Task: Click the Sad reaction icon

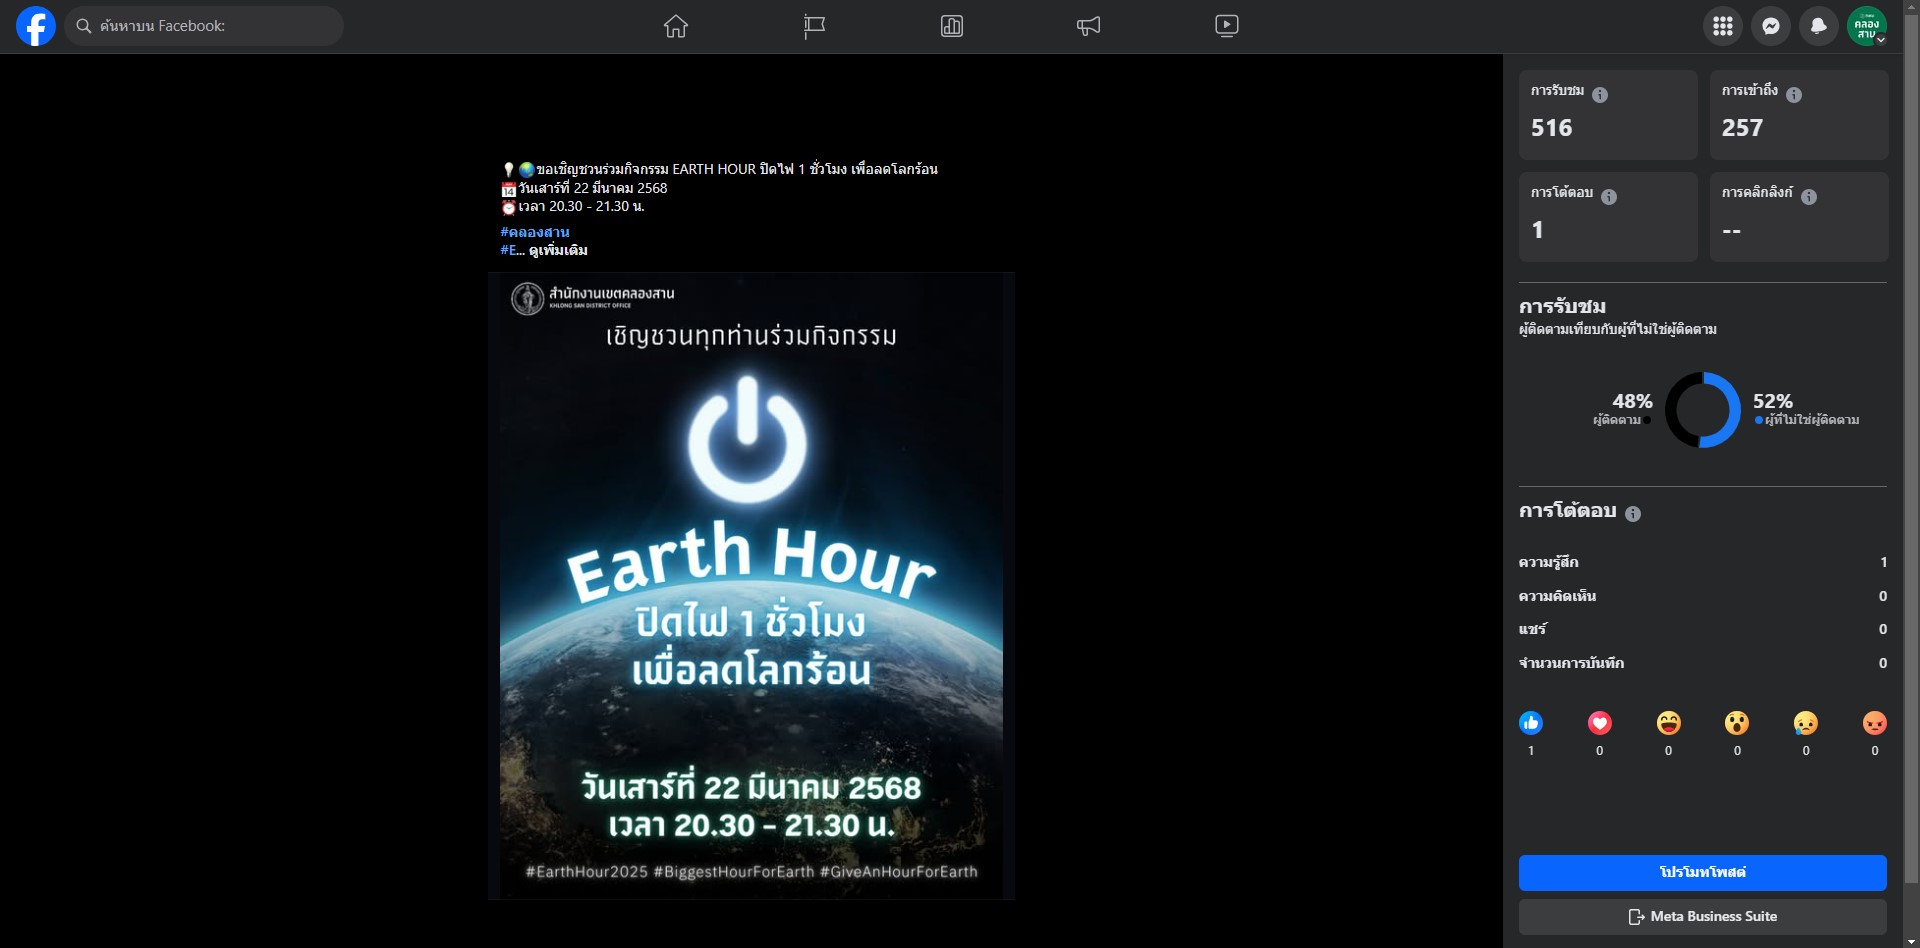Action: [x=1806, y=723]
